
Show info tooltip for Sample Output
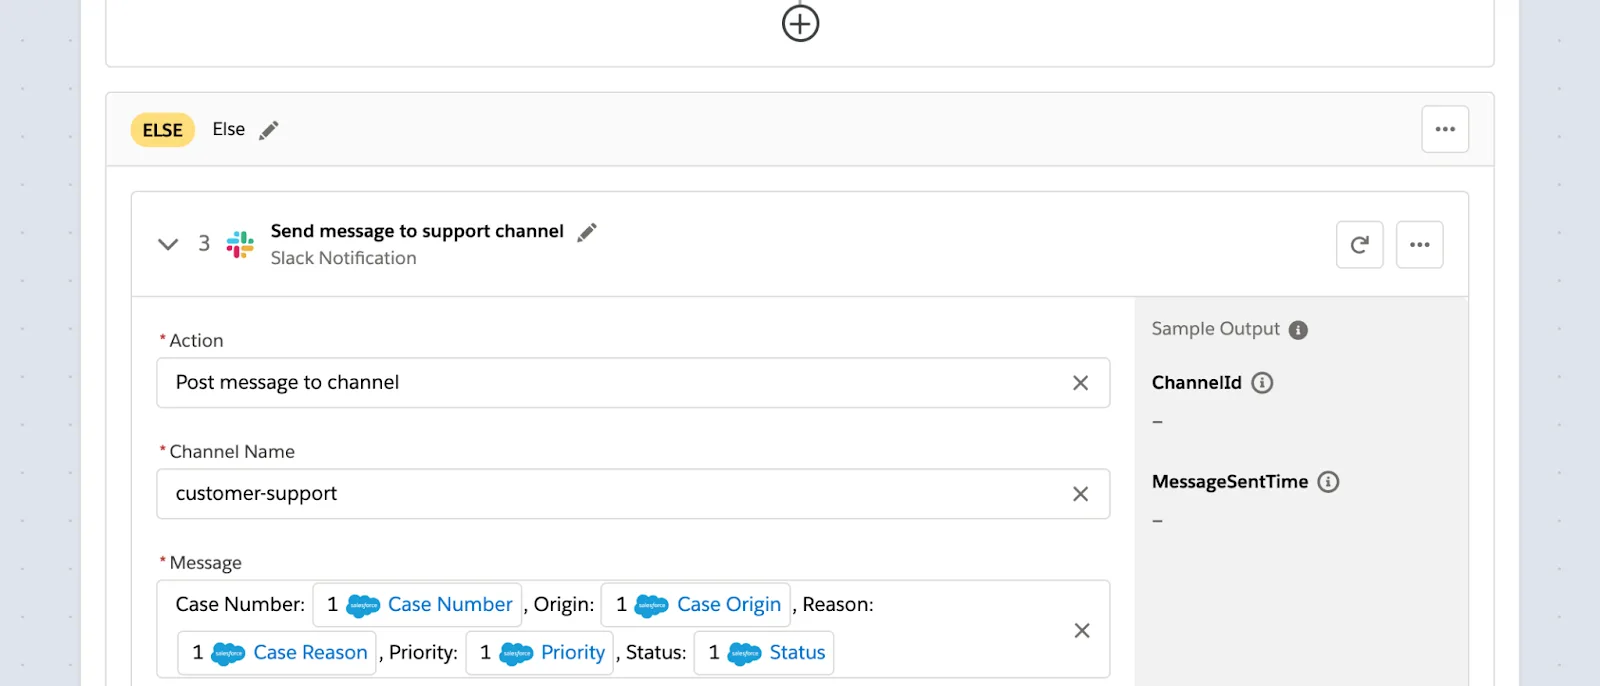point(1298,330)
